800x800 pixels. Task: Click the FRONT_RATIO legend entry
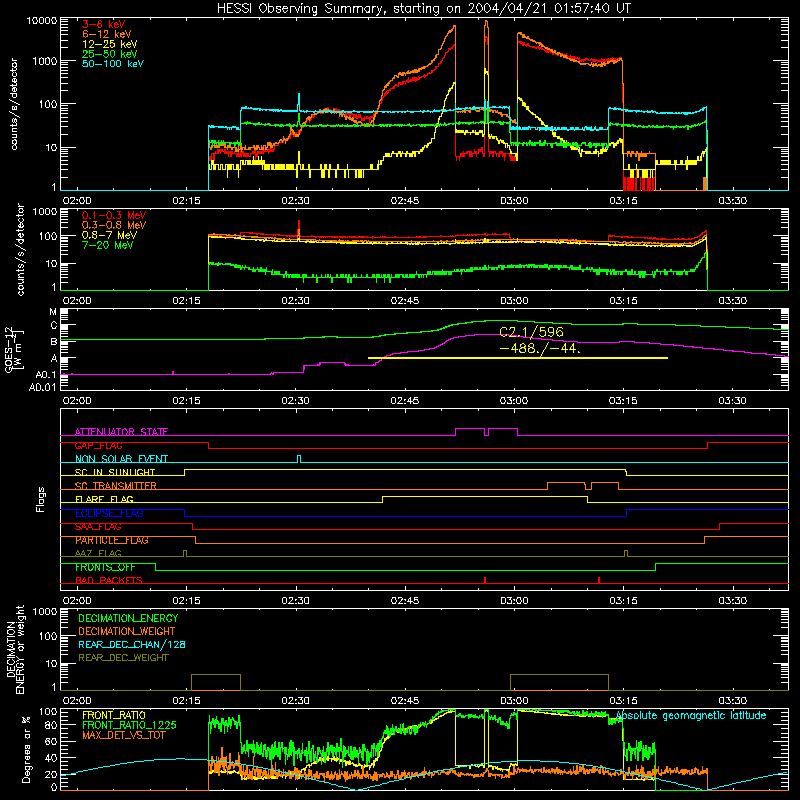[114, 715]
